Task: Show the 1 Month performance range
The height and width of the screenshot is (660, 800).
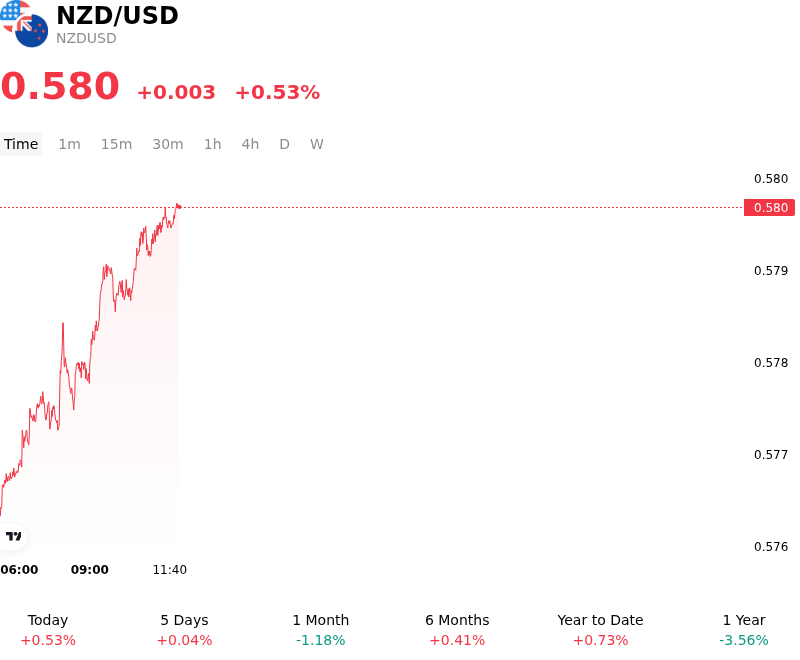Action: (x=320, y=630)
